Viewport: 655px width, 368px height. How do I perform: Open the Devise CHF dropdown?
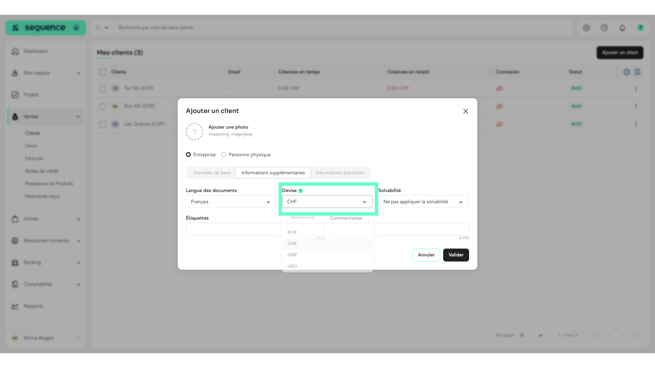(x=327, y=202)
